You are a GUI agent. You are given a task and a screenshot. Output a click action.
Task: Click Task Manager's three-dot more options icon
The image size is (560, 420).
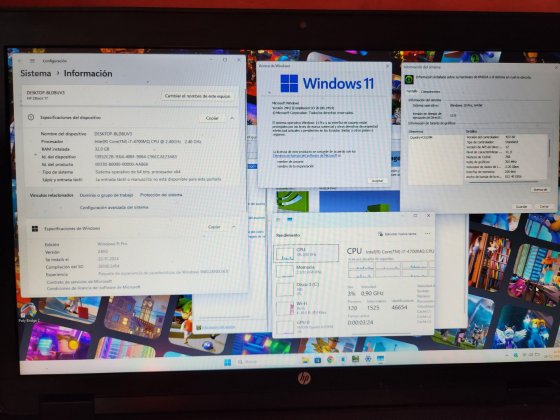pos(428,234)
